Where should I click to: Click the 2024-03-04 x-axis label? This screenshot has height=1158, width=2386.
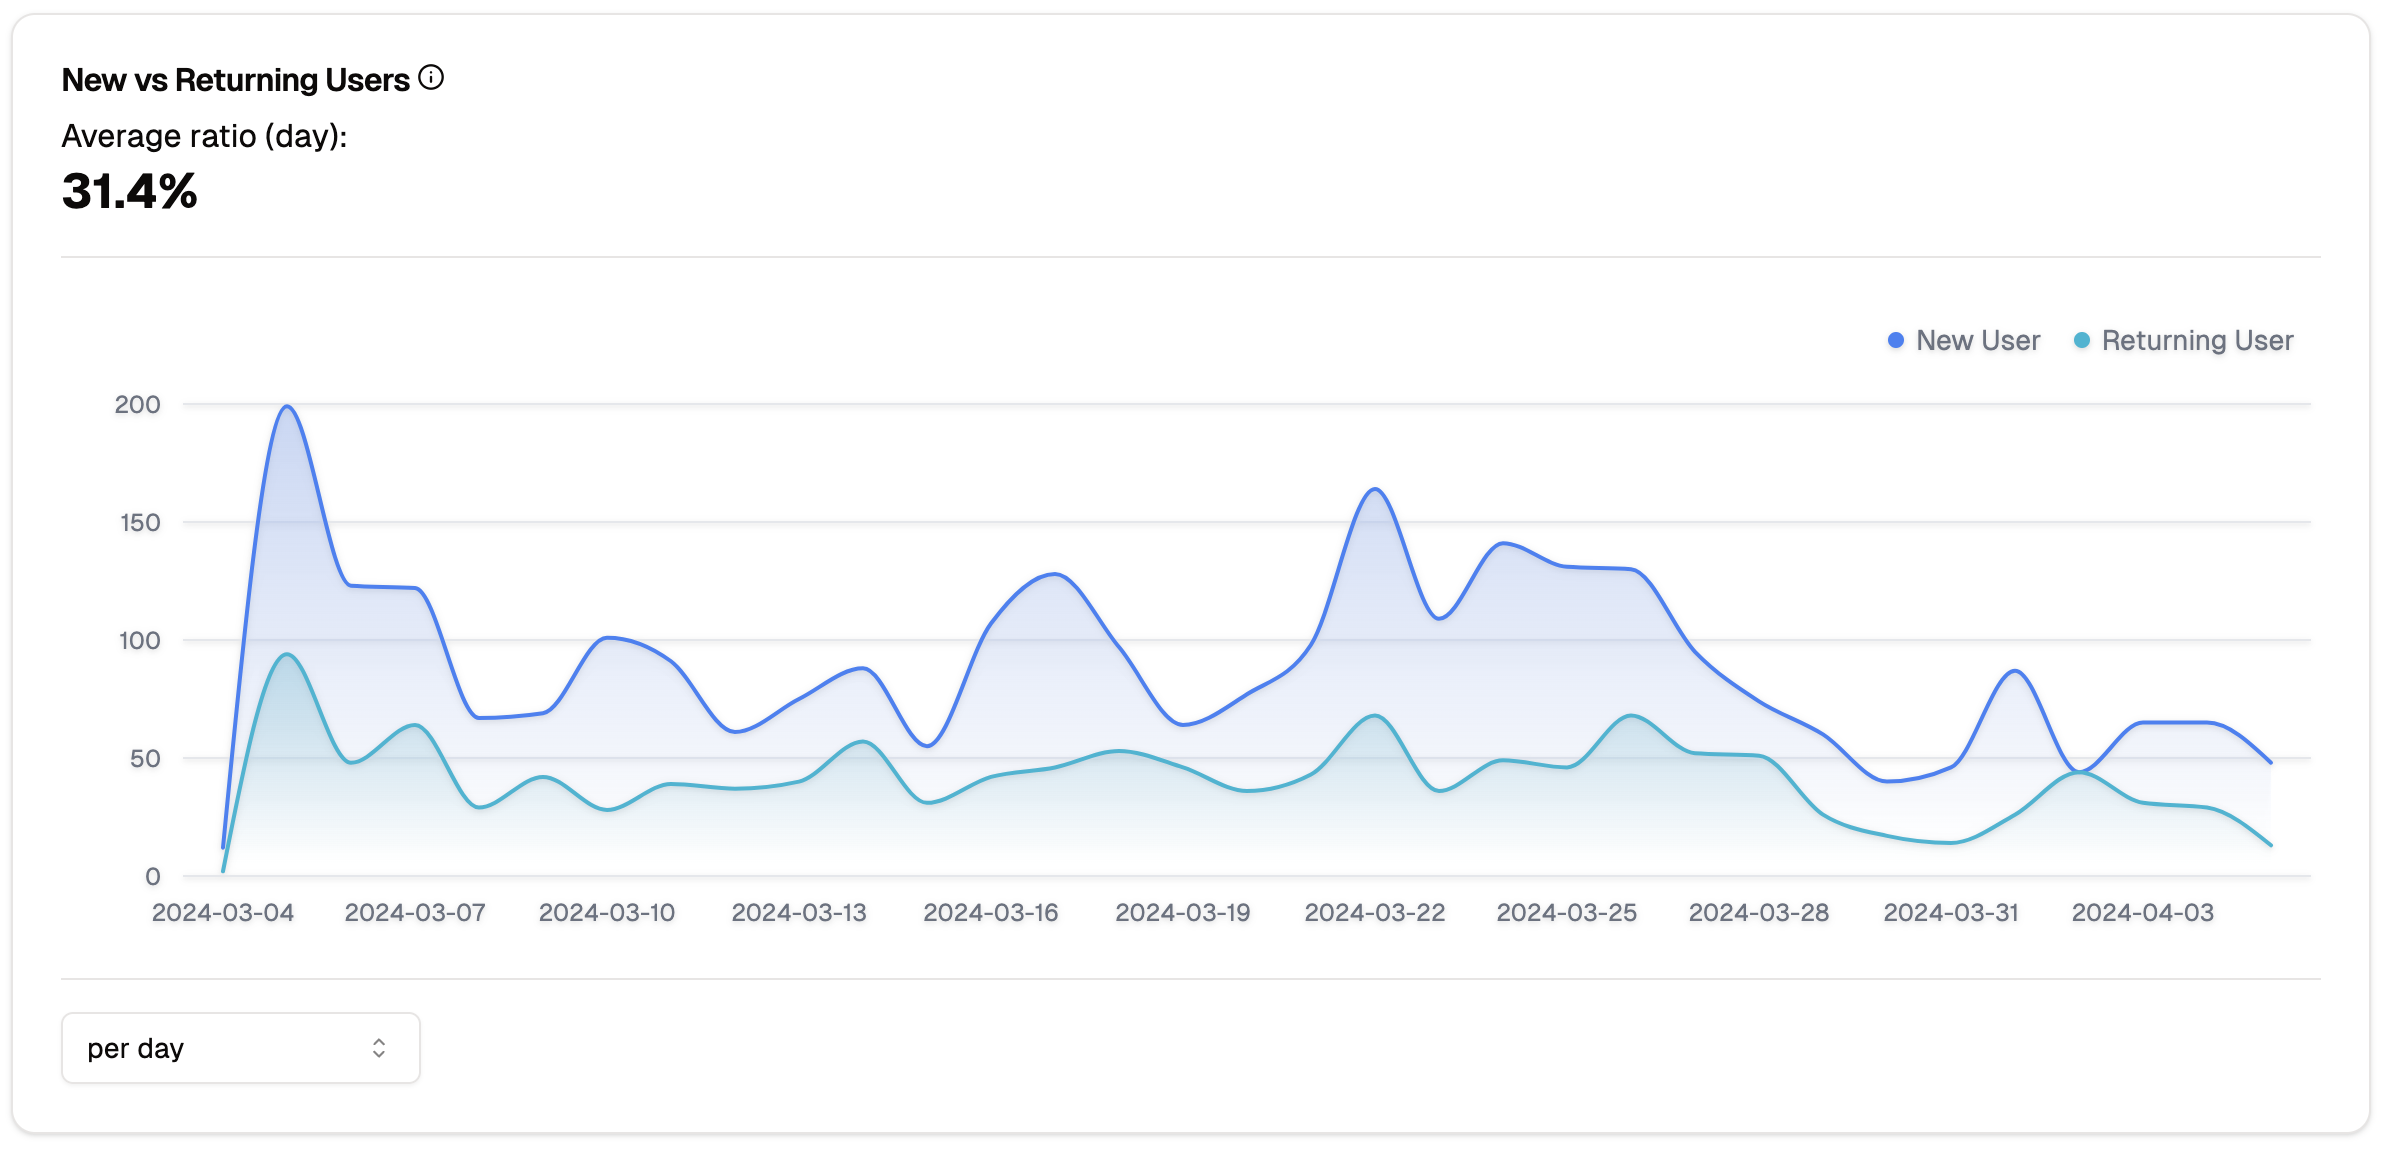223,913
